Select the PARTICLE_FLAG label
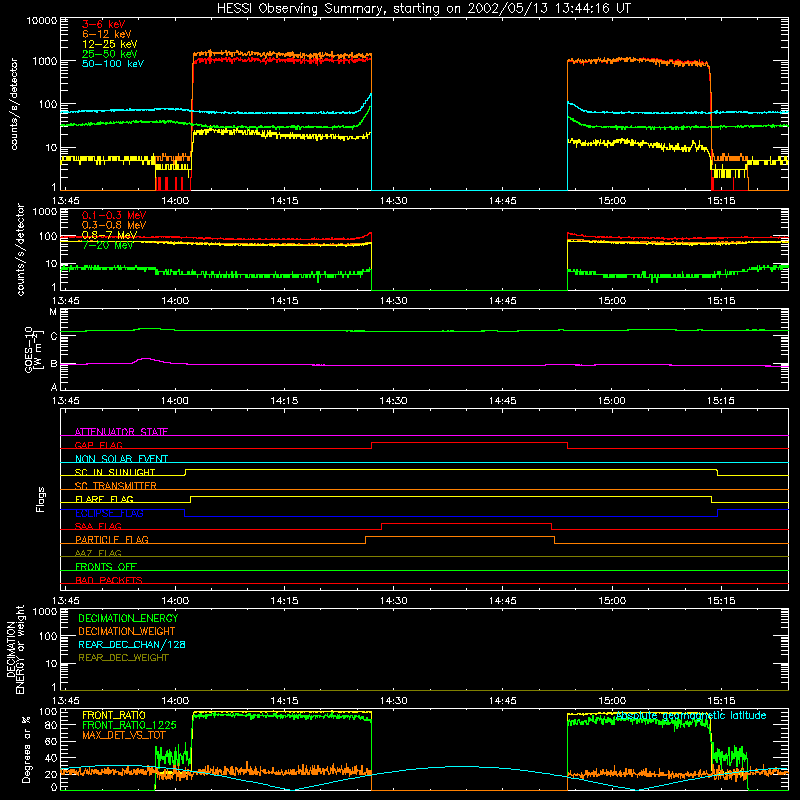Screen dimensions: 800x800 (112, 539)
